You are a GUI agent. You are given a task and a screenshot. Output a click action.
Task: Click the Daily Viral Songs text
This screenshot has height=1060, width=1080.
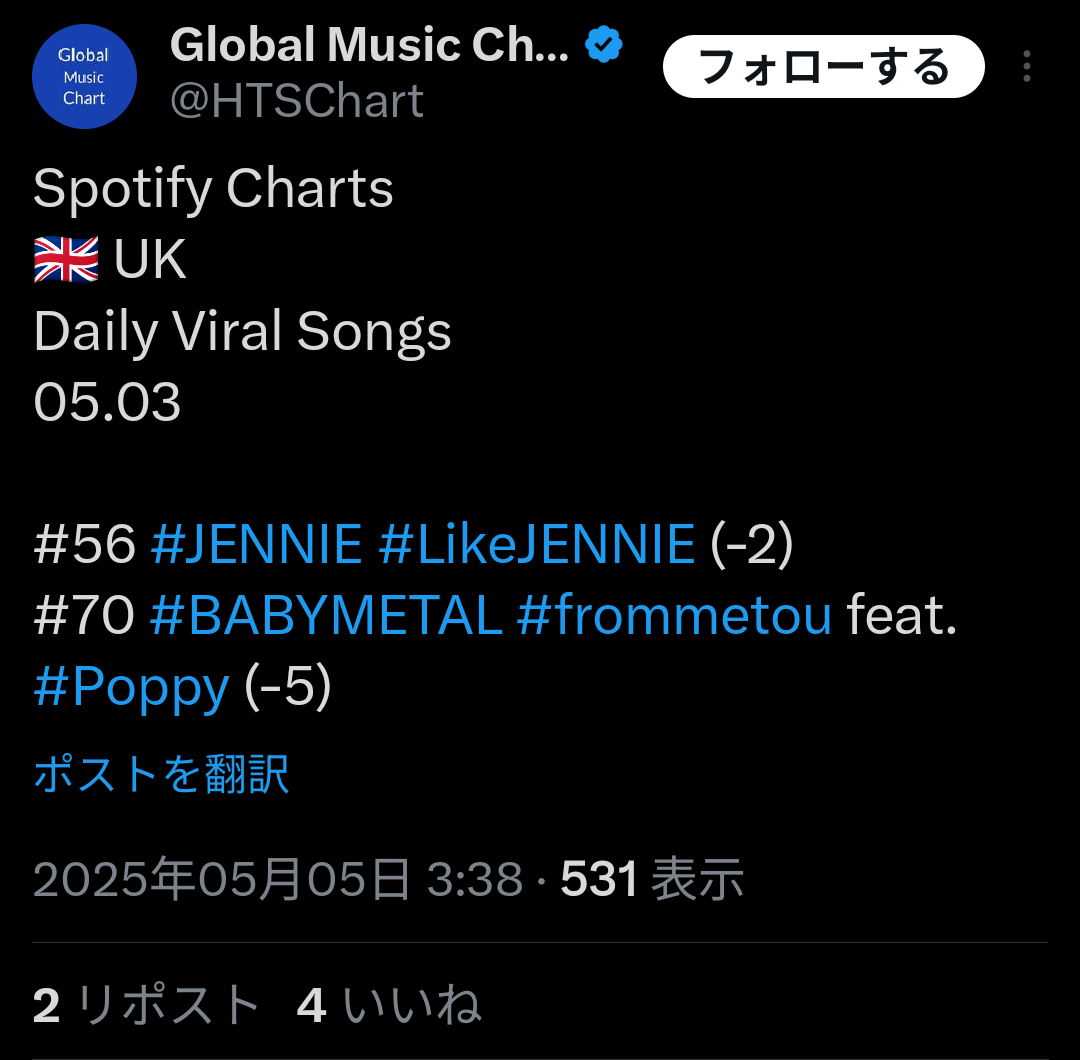(242, 332)
